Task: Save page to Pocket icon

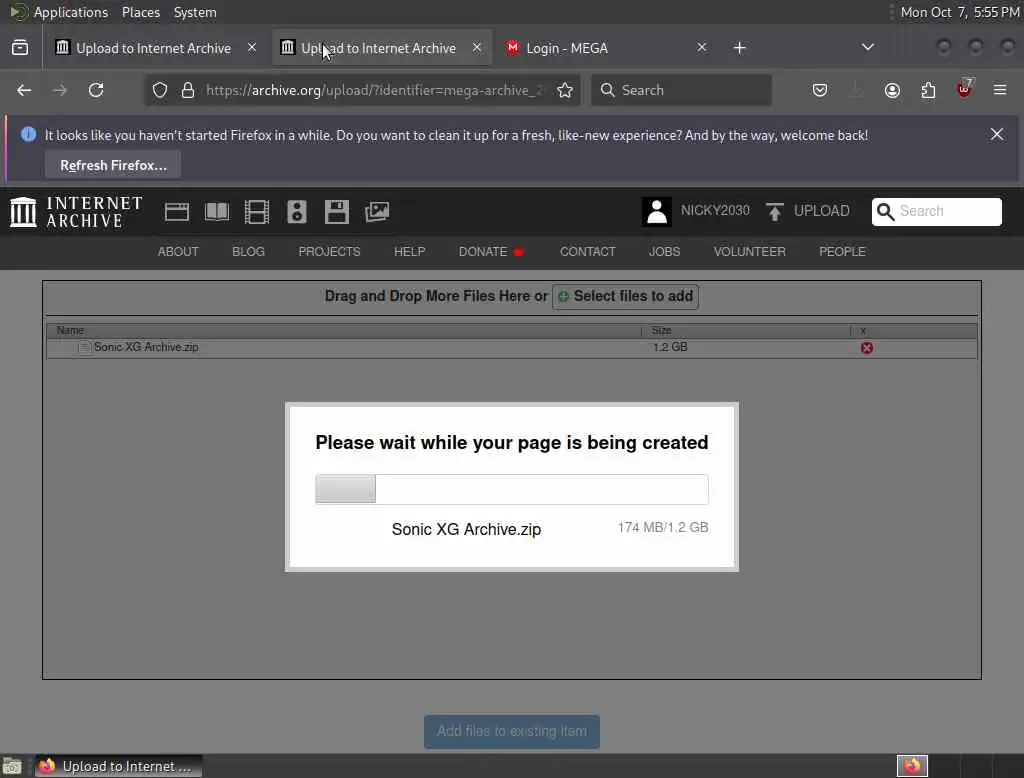Action: click(x=820, y=90)
